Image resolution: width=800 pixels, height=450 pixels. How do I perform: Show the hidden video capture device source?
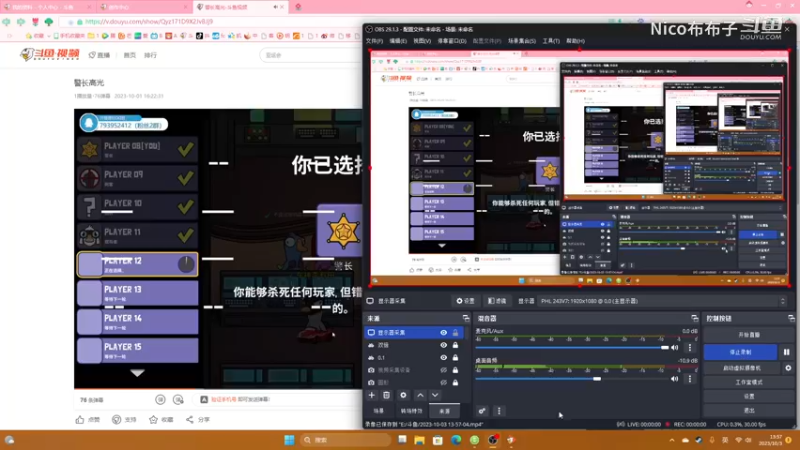tap(443, 370)
